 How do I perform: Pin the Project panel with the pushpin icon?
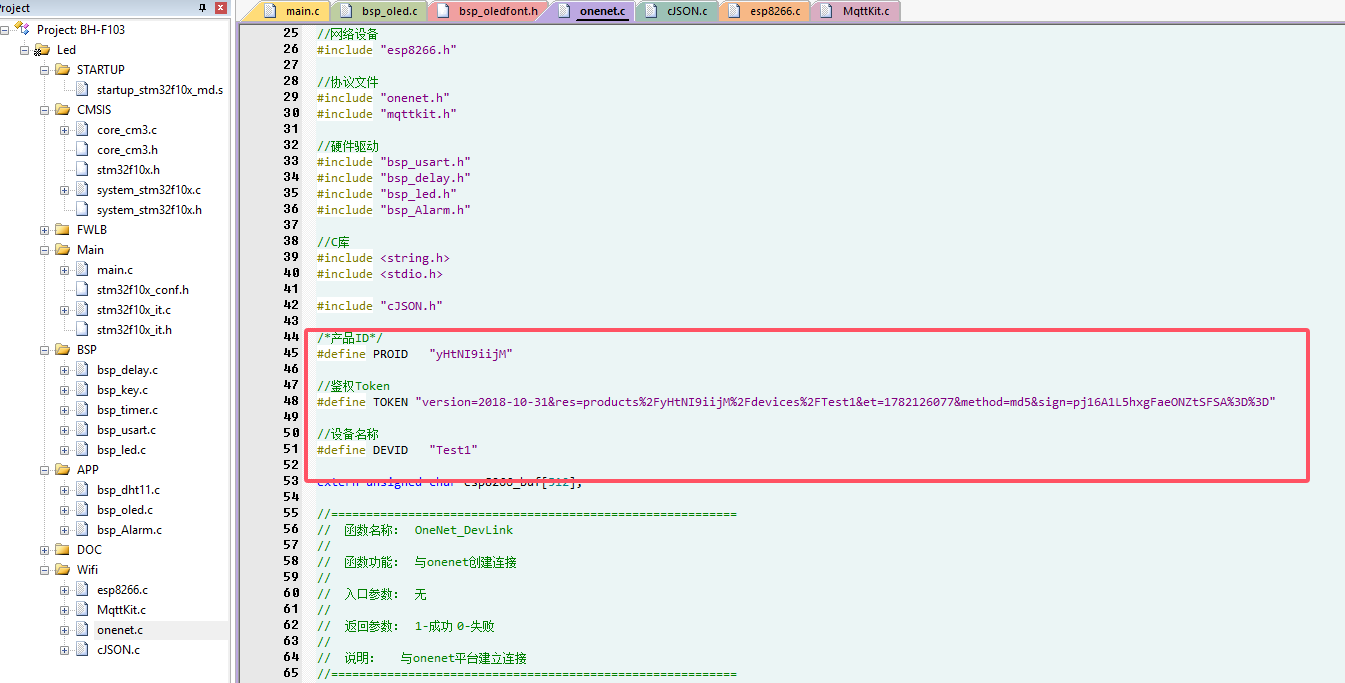coord(200,8)
